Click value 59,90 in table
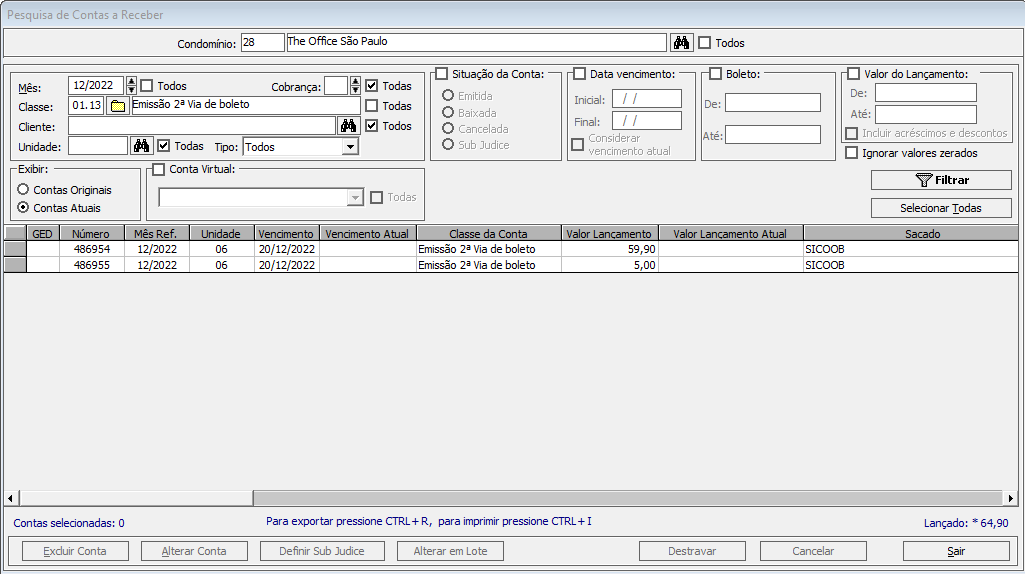1025x574 pixels. (x=609, y=249)
